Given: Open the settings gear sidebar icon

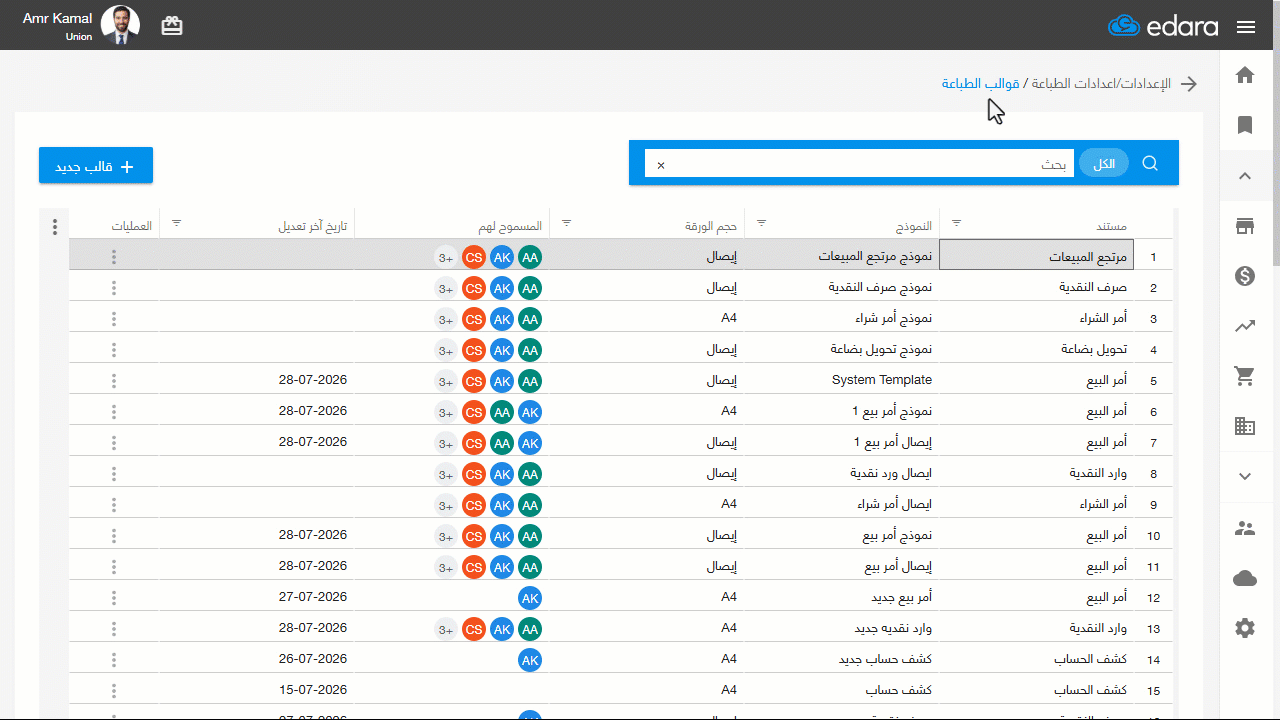Looking at the screenshot, I should 1245,628.
